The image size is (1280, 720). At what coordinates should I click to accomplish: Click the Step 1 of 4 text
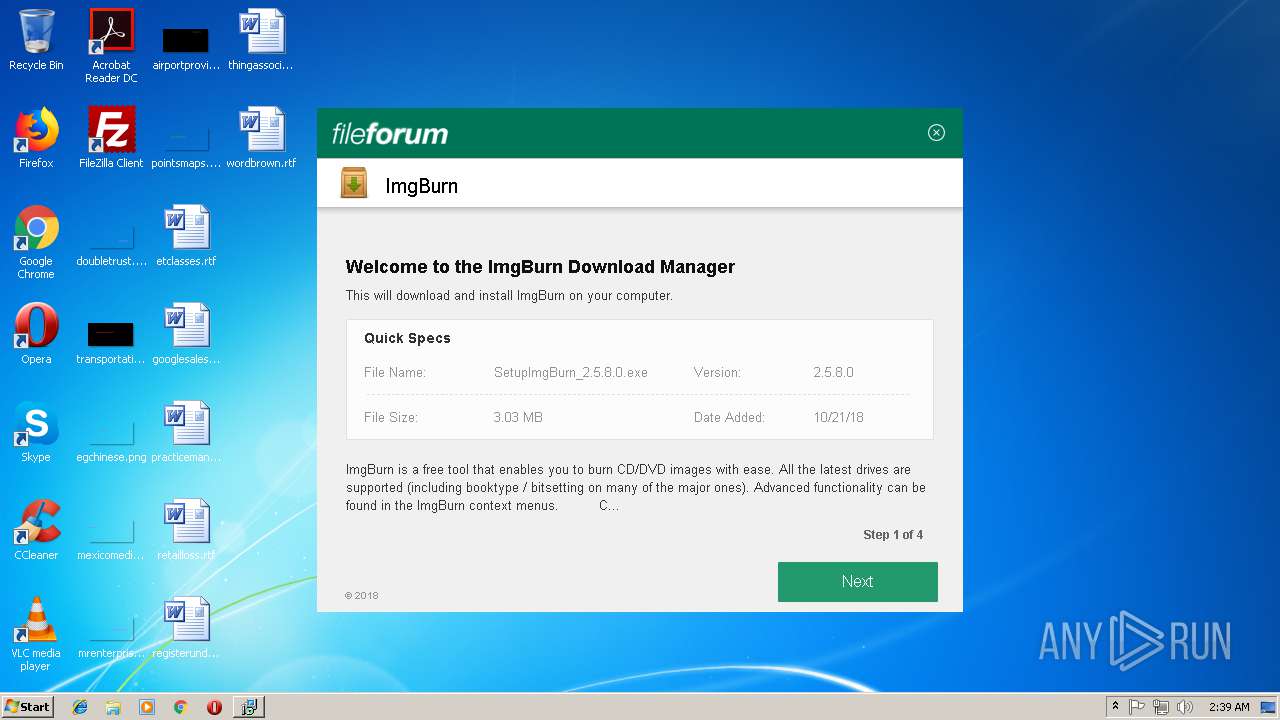click(x=893, y=535)
